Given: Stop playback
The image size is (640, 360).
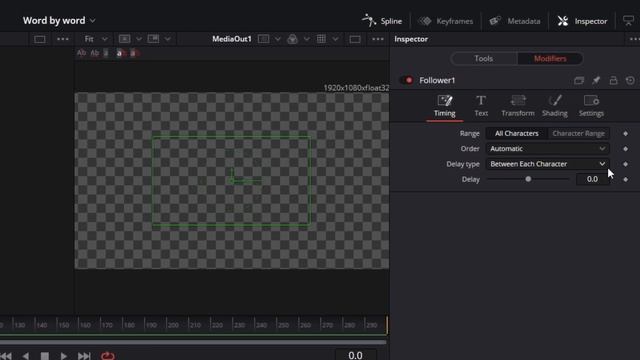Looking at the screenshot, I should 44,356.
